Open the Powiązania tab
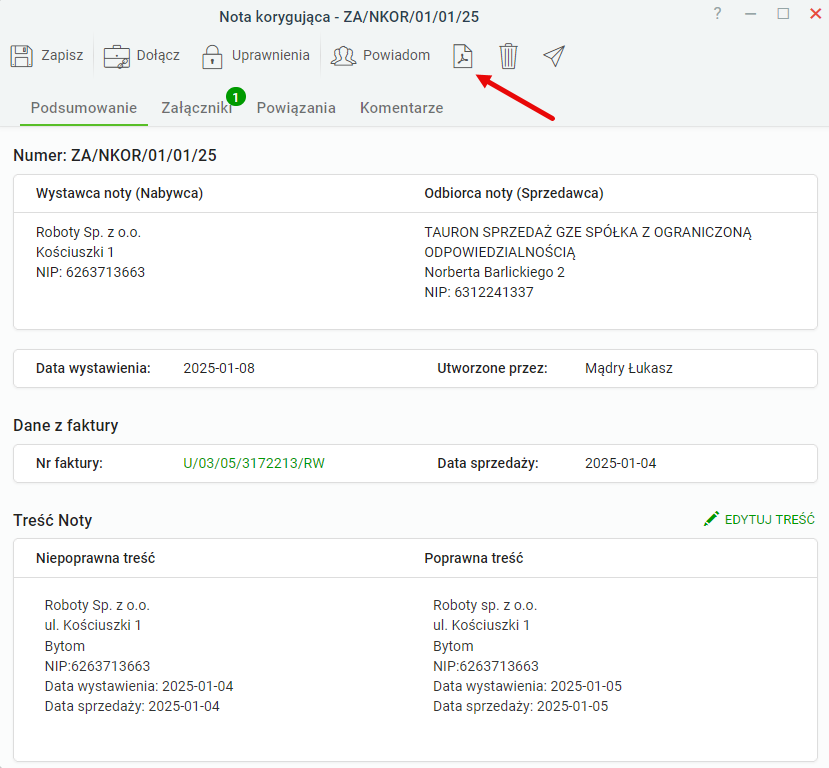Viewport: 829px width, 768px height. [x=296, y=108]
